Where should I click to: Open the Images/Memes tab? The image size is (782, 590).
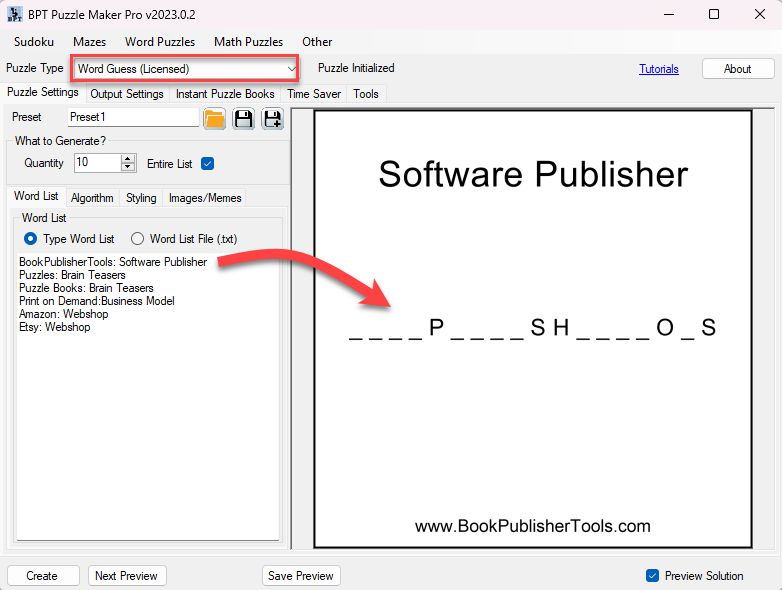[x=205, y=198]
